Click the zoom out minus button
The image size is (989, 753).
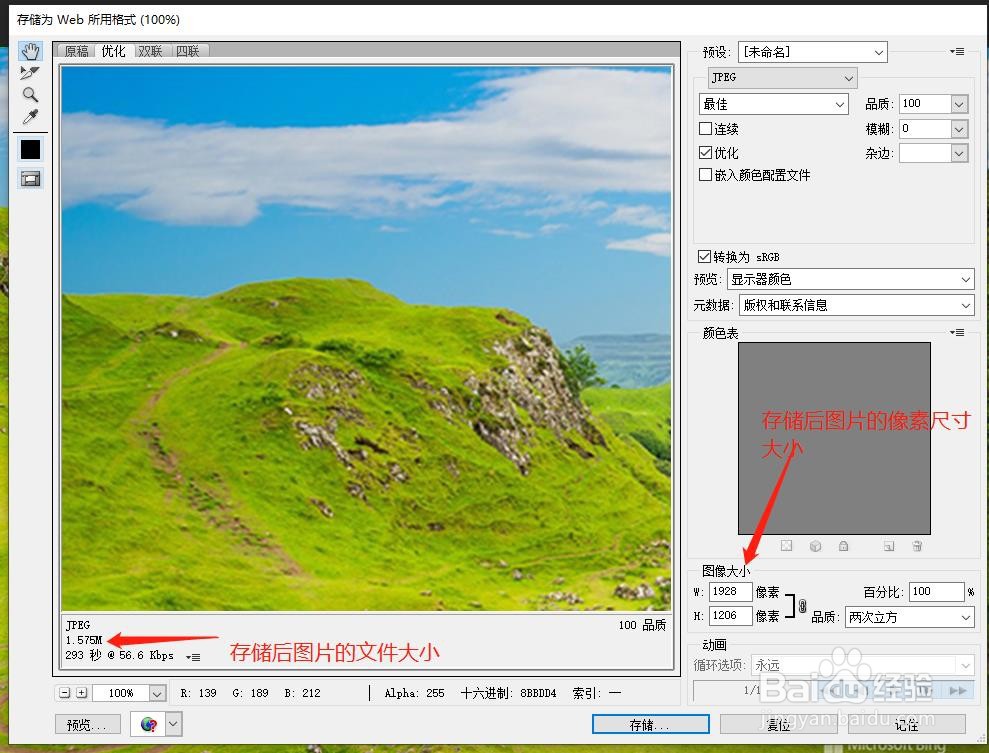[x=64, y=693]
